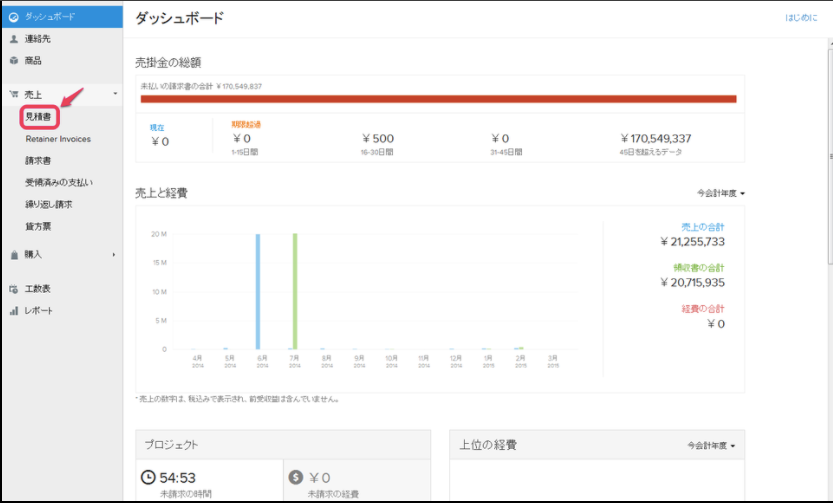Viewport: 833px width, 503px height.
Task: Click the purchases bag icon
Action: pyautogui.click(x=14, y=254)
